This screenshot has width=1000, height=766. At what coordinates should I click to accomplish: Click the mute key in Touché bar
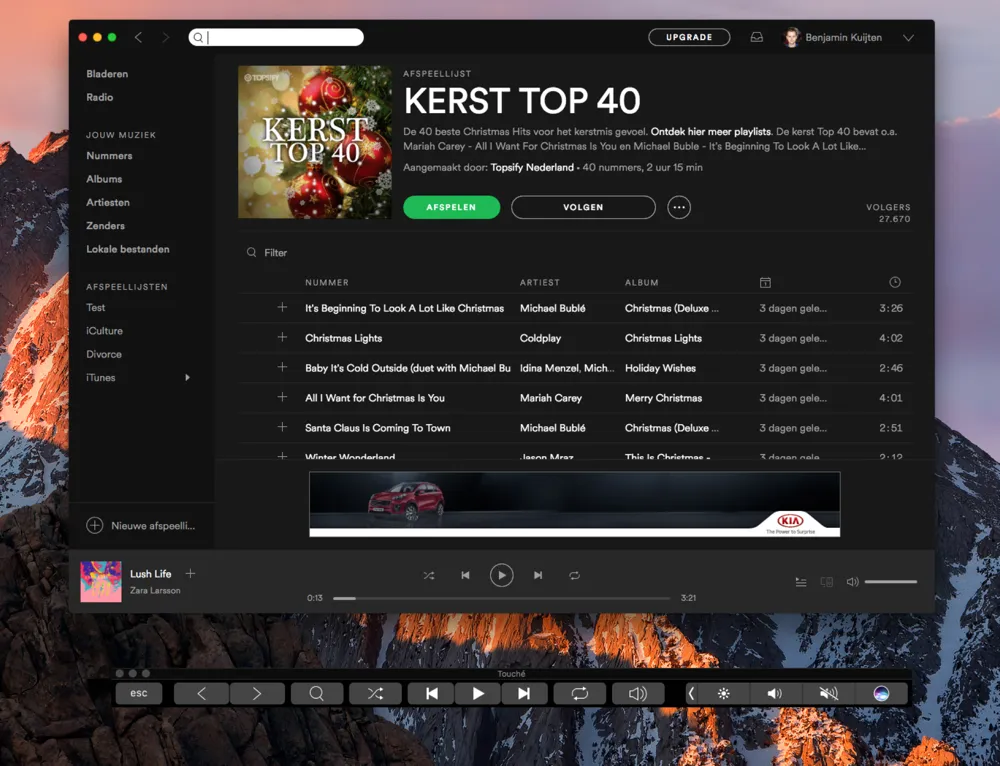tap(828, 693)
